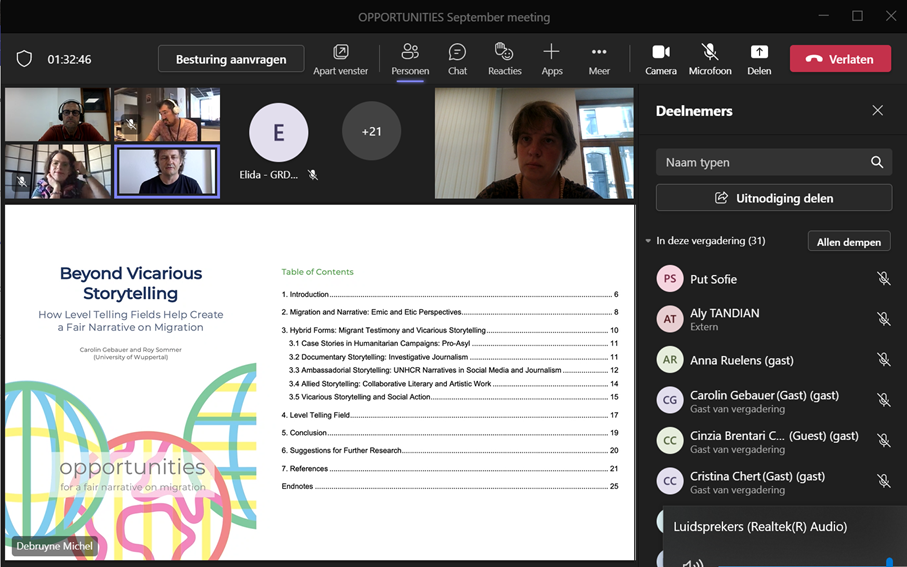Screen dimensions: 907x567
Task: Expand the +21 hidden participants
Action: coord(371,131)
